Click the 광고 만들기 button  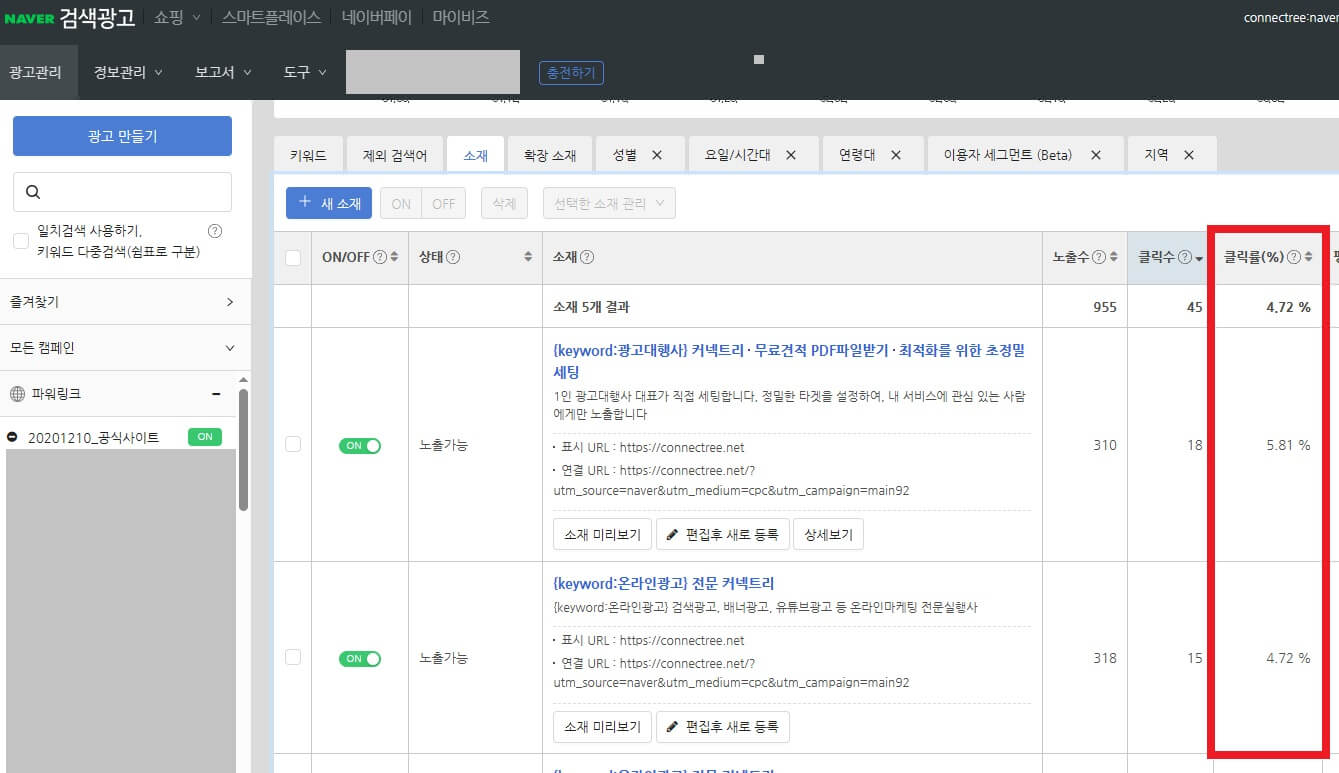pos(122,136)
